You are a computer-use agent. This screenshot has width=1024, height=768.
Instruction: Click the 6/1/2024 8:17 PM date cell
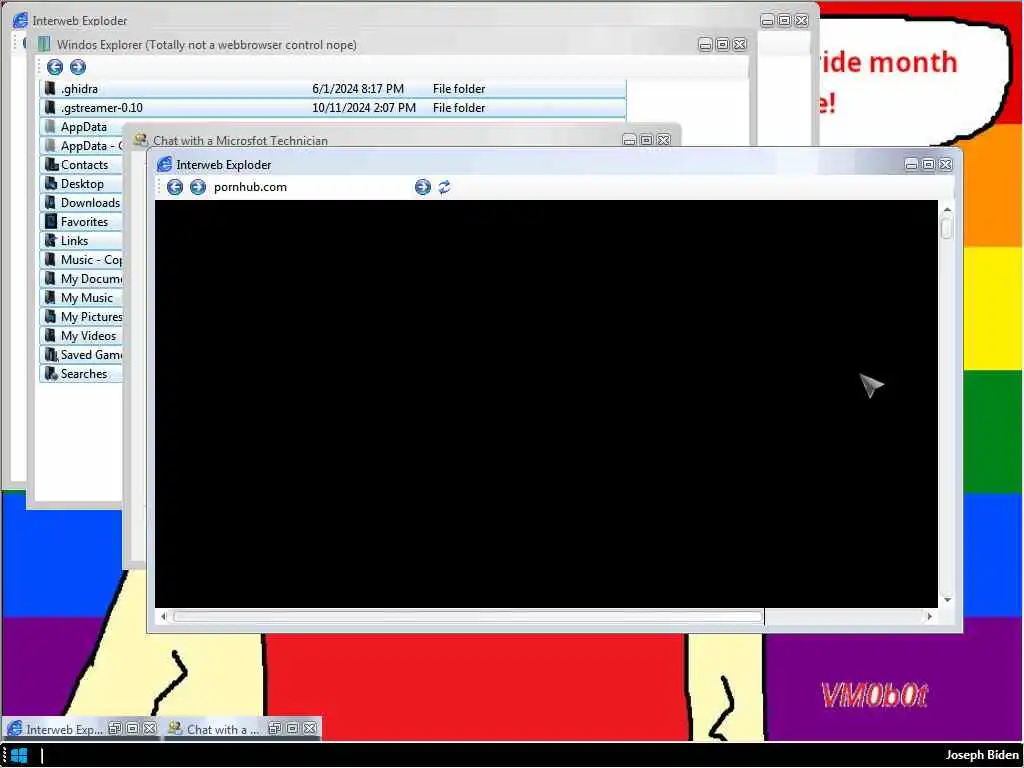(x=358, y=89)
